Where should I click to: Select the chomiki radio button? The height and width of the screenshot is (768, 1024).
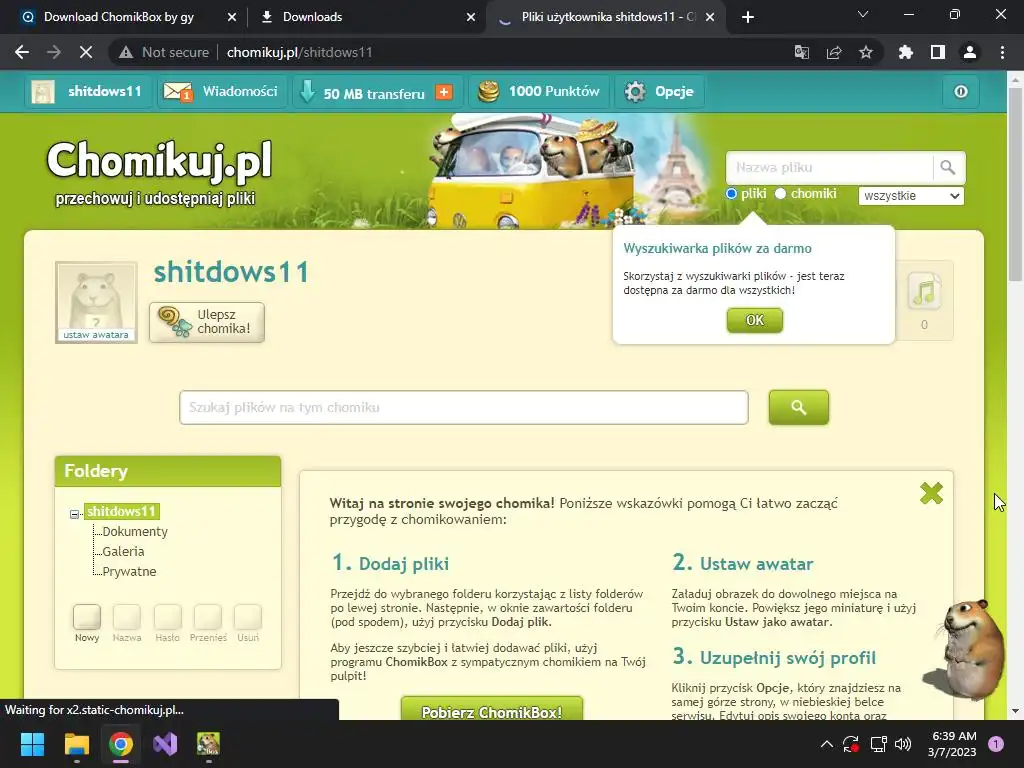coord(780,193)
